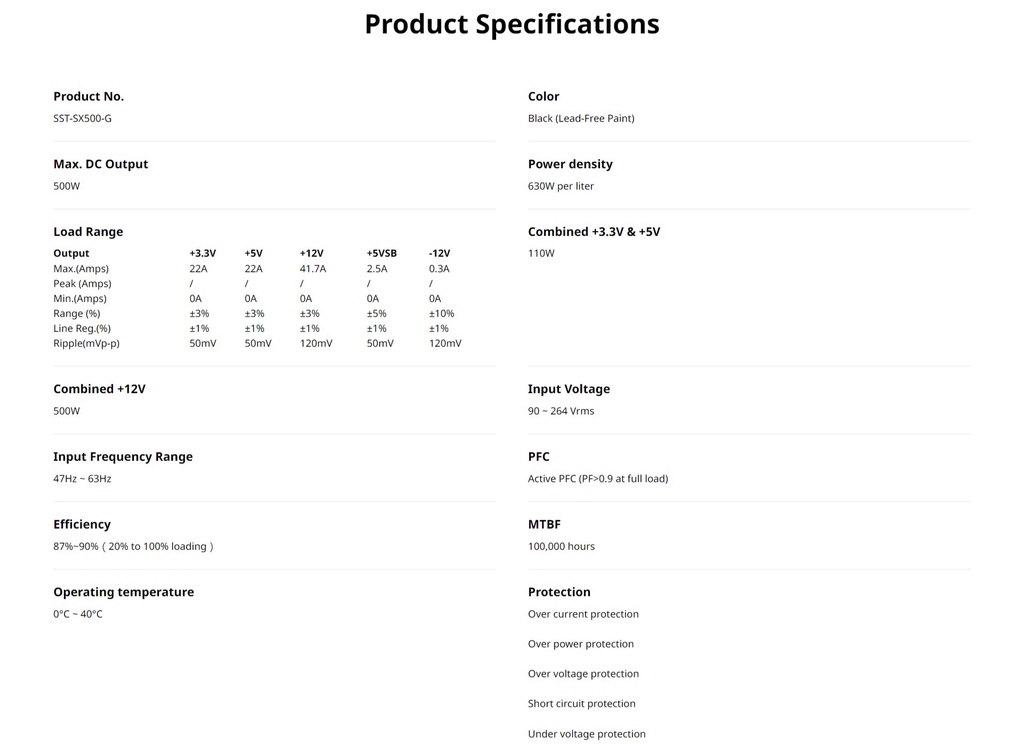Click the Short circuit protection entry
The height and width of the screenshot is (744, 1024).
point(581,704)
